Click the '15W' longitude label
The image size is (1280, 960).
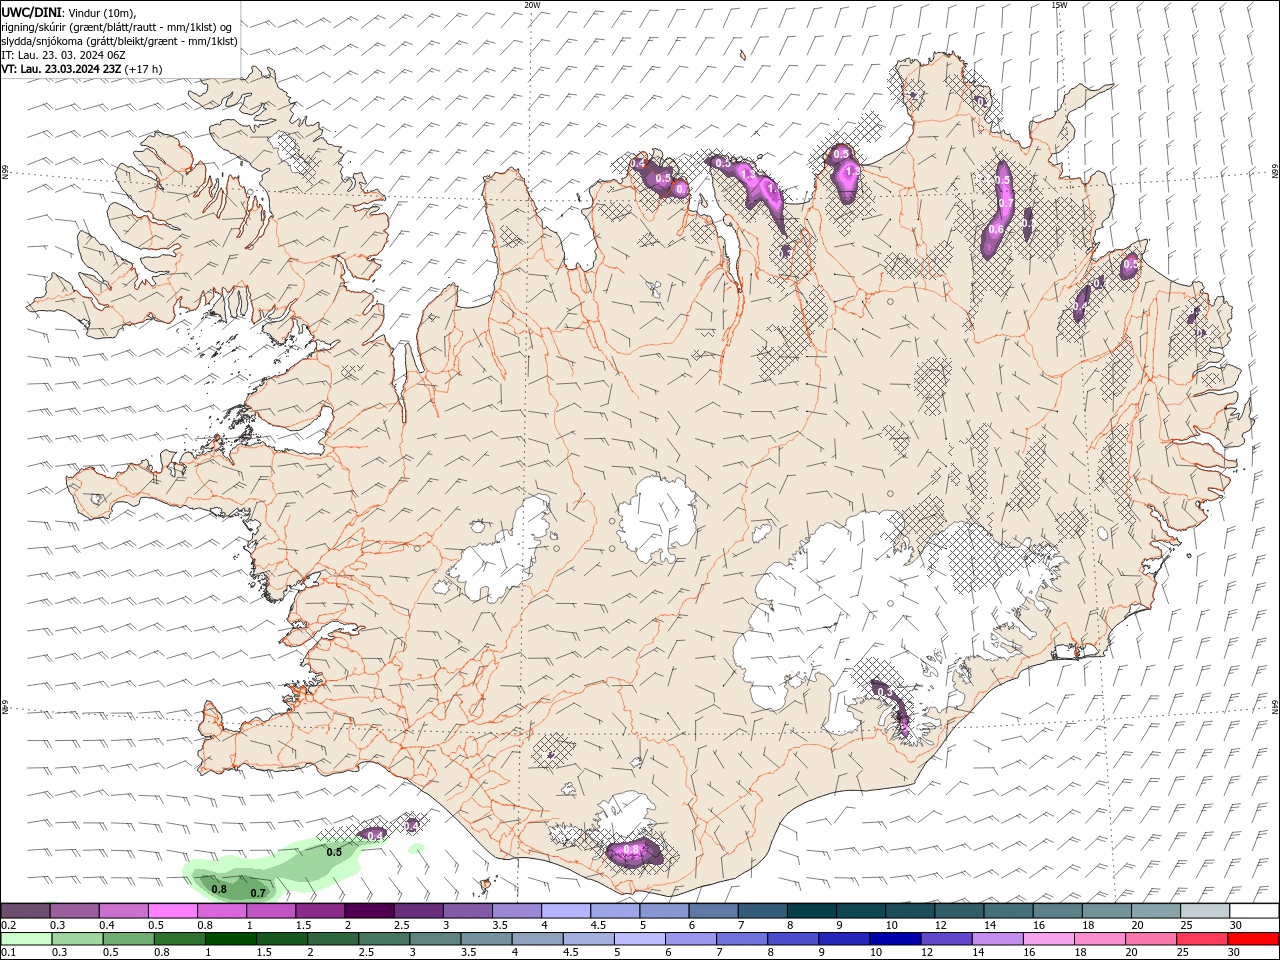pos(1059,5)
